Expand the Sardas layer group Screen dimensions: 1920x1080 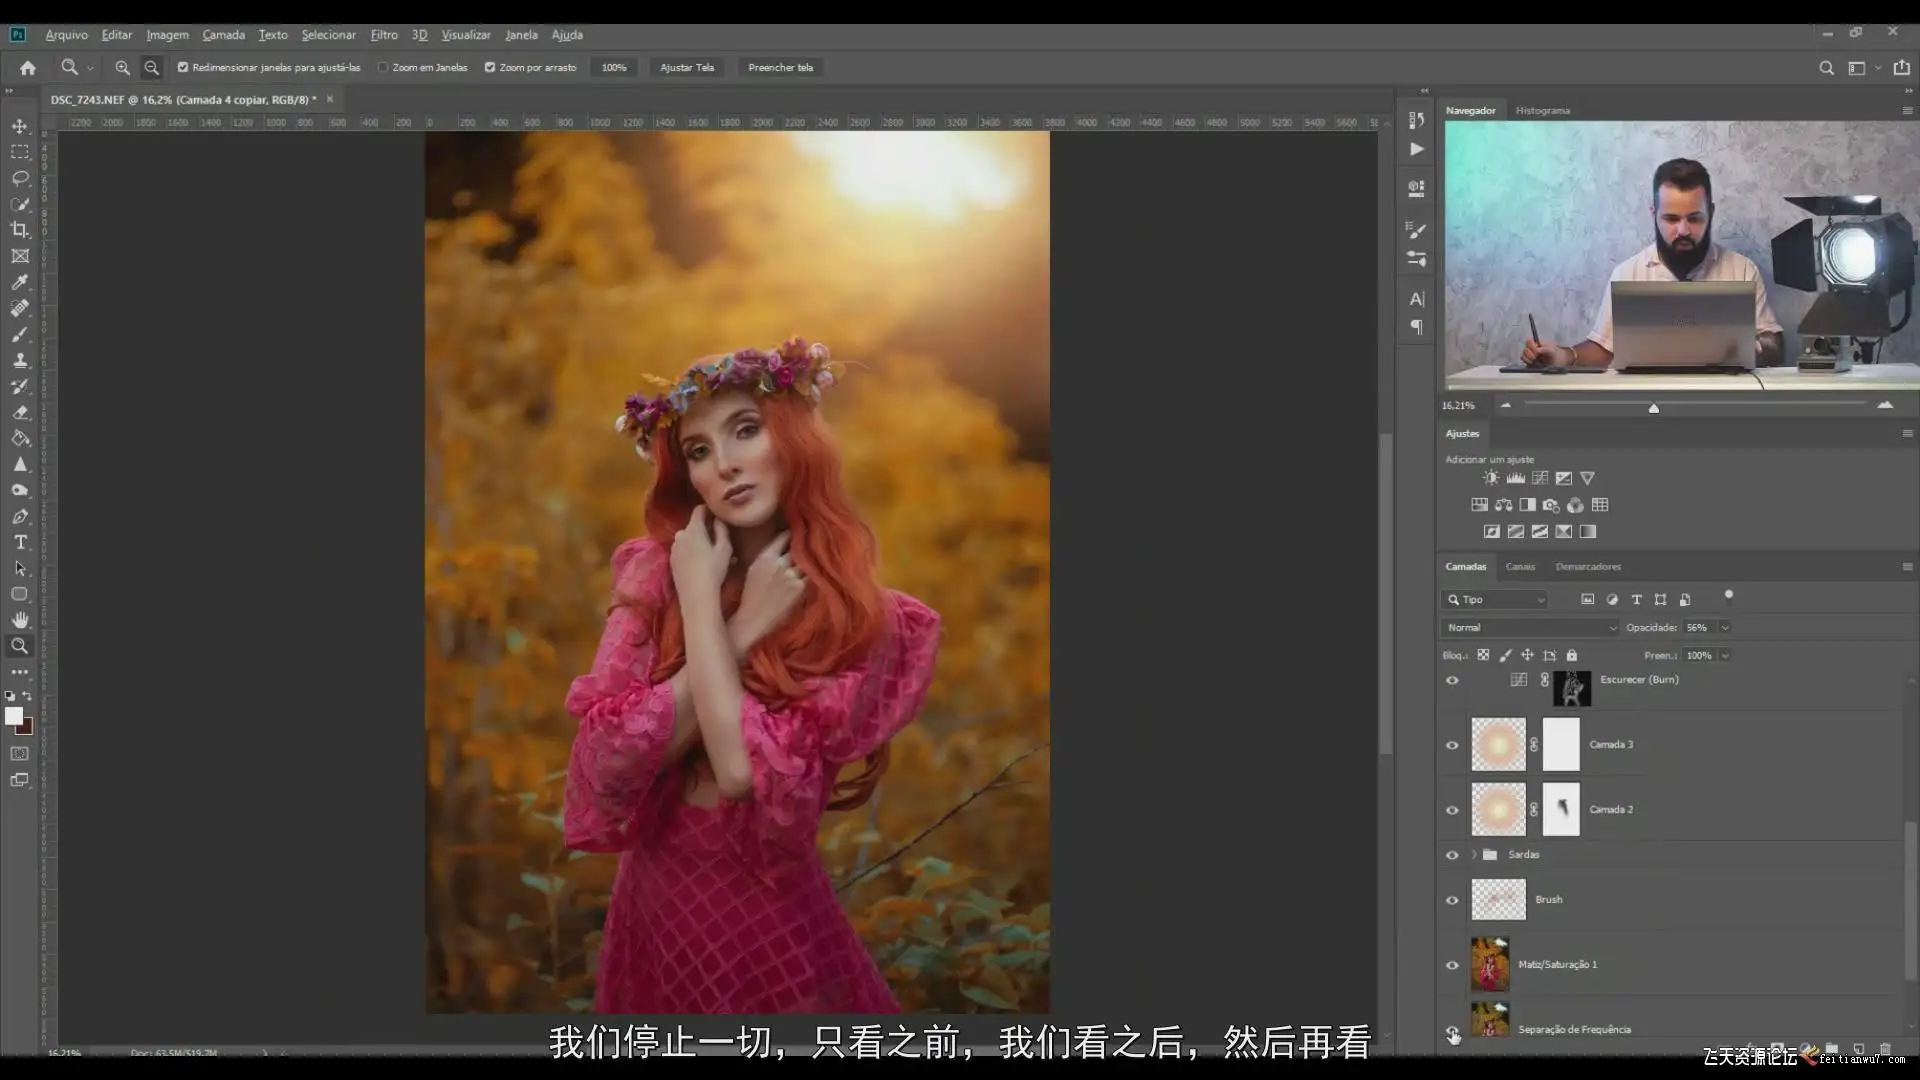tap(1474, 855)
